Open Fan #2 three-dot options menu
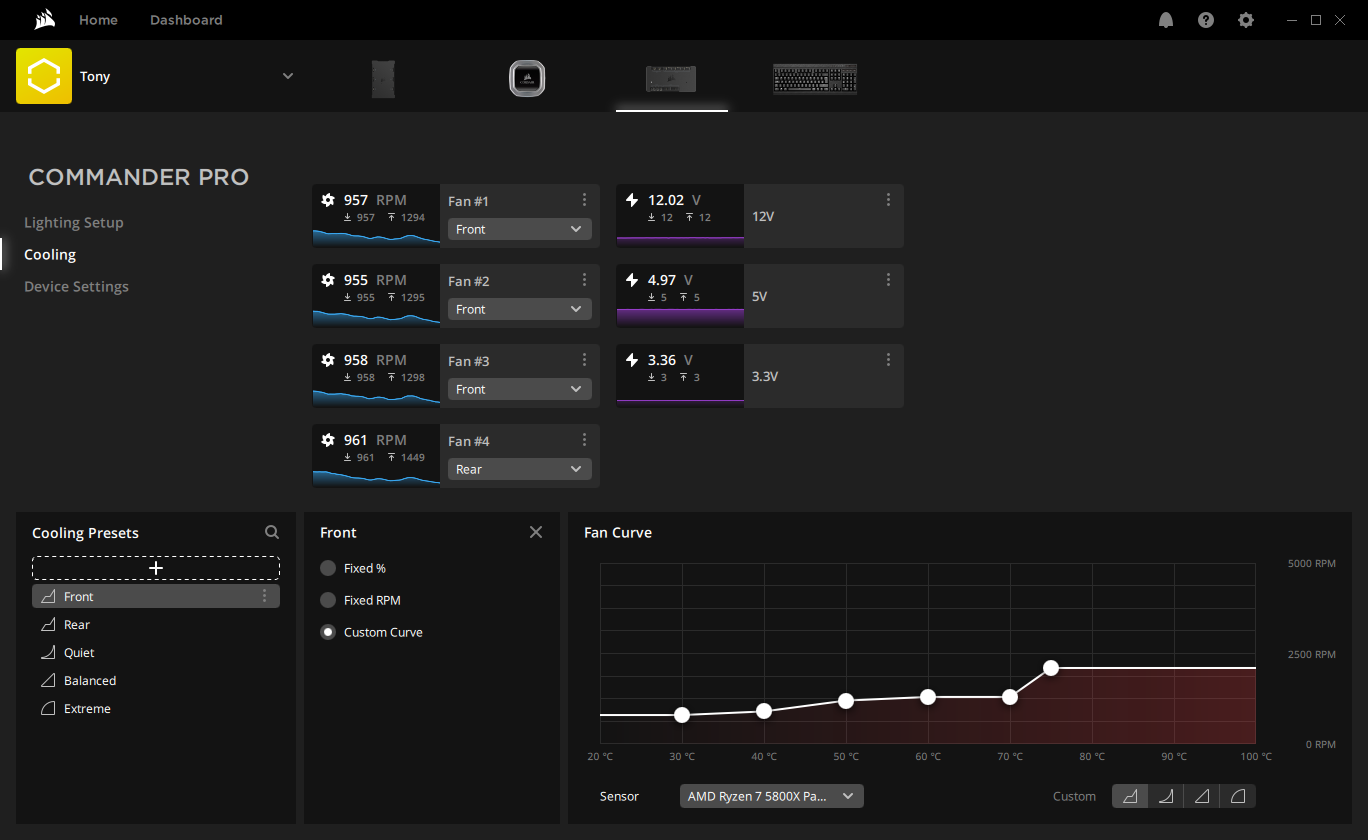1368x840 pixels. coord(585,280)
